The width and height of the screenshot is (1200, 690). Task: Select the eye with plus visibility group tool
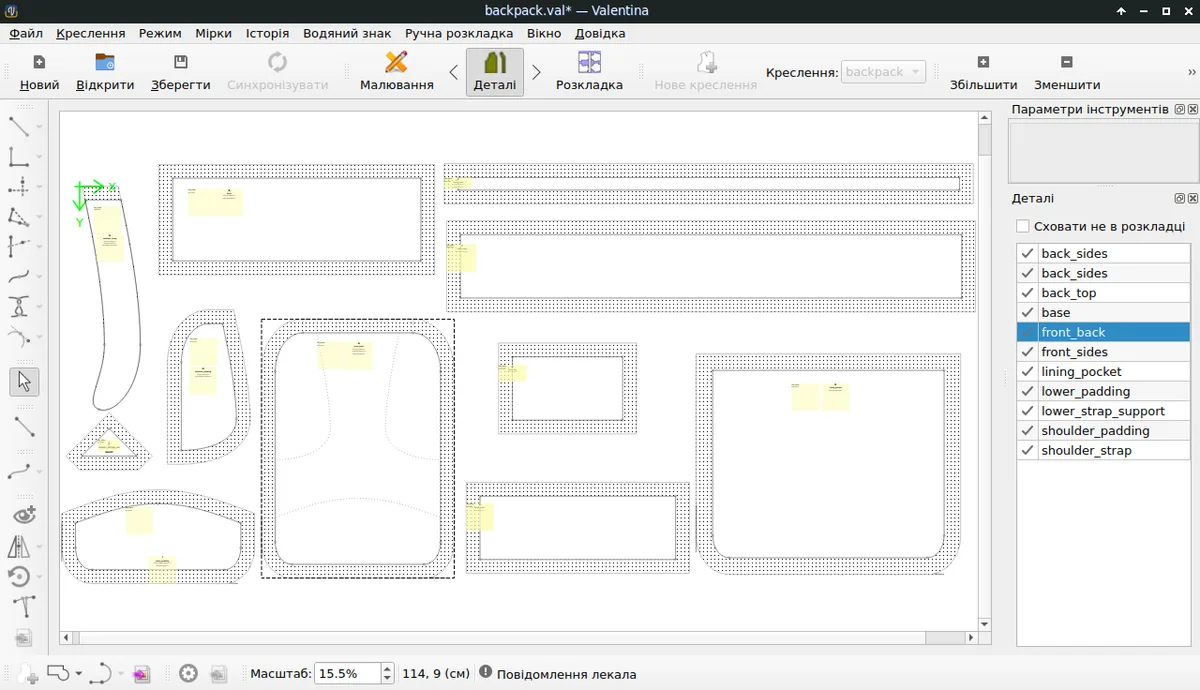(24, 515)
